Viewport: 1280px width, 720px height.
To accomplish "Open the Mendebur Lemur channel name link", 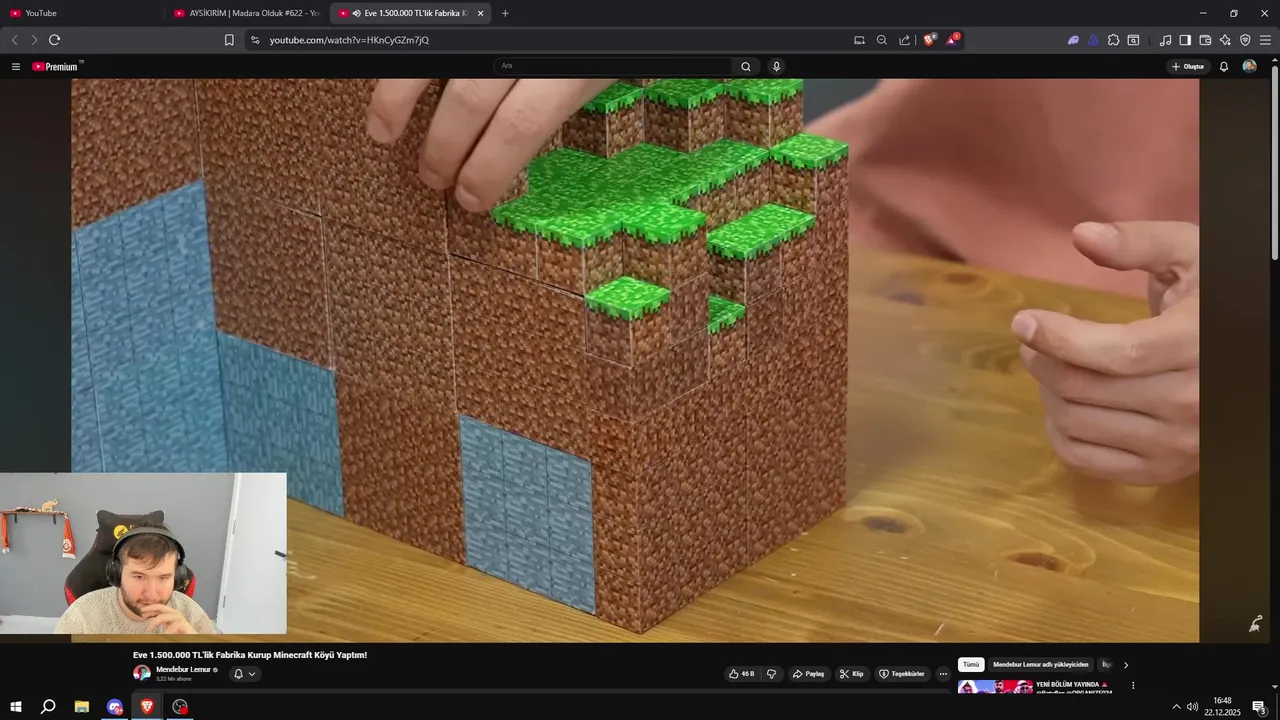I will (x=183, y=669).
